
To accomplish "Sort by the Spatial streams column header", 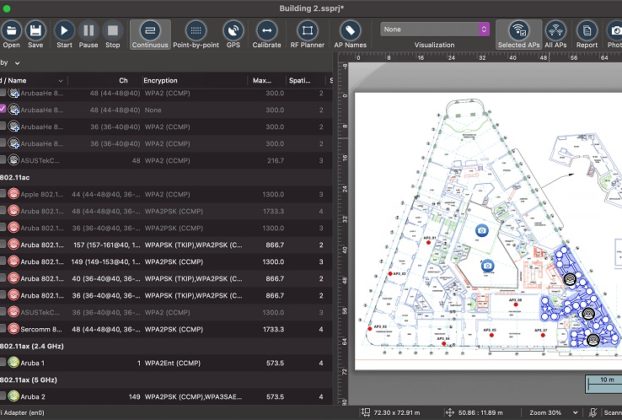I will coord(299,81).
